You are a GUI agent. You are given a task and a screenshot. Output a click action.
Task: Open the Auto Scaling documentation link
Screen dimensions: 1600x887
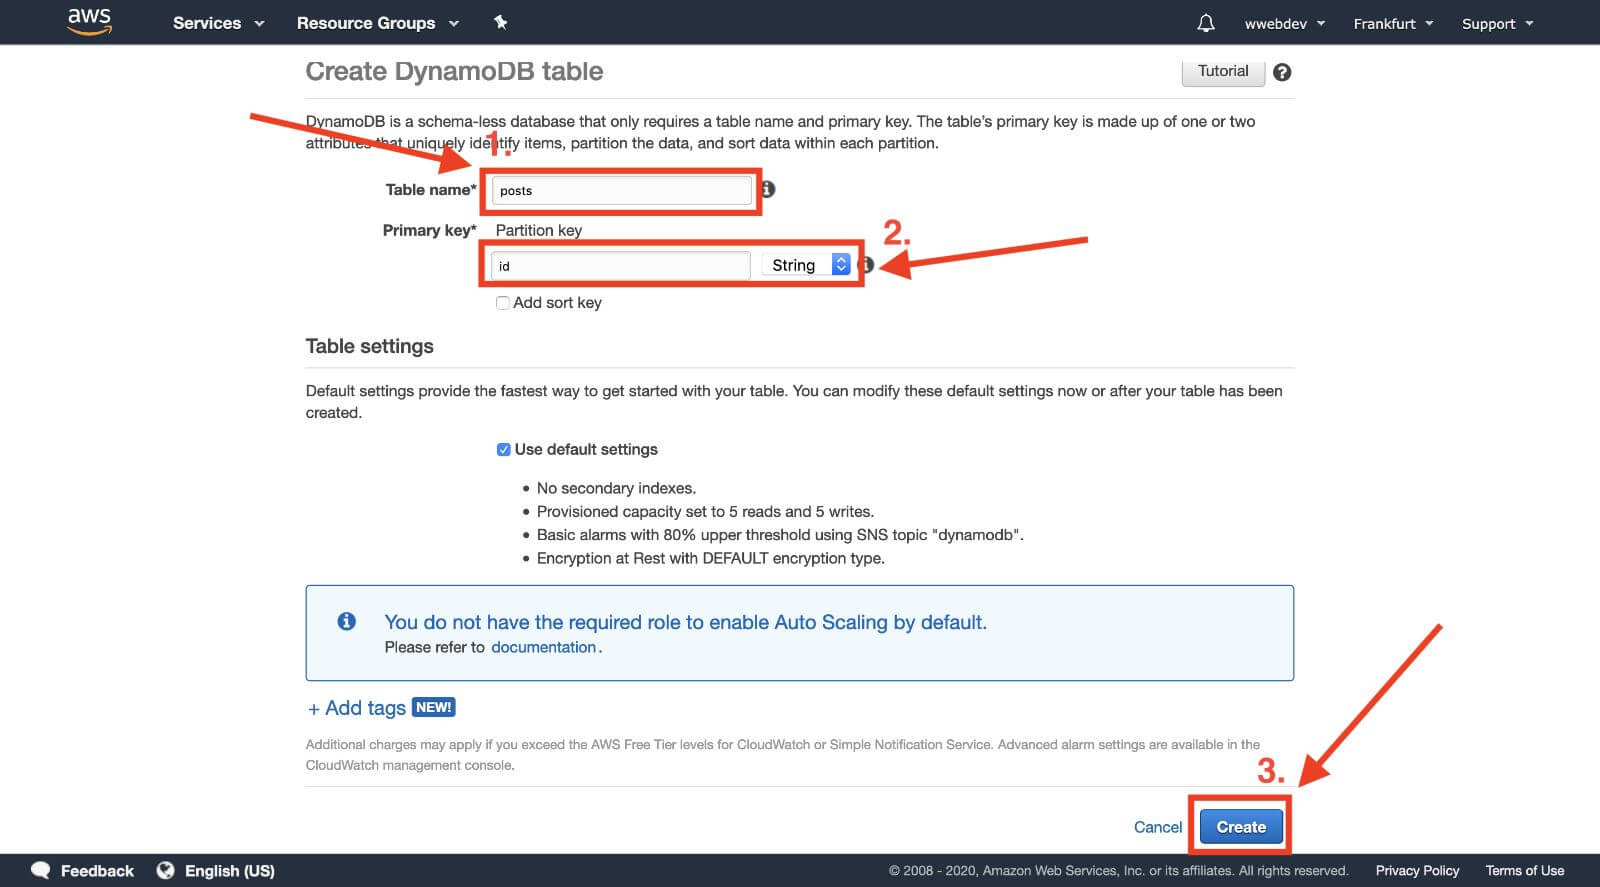pos(543,647)
